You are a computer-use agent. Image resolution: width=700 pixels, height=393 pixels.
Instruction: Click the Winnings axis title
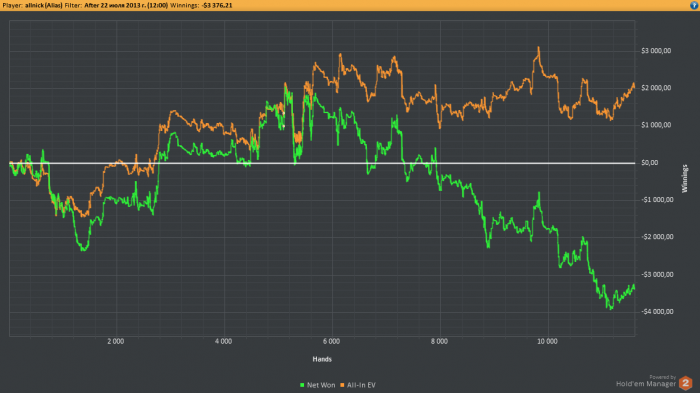point(685,179)
